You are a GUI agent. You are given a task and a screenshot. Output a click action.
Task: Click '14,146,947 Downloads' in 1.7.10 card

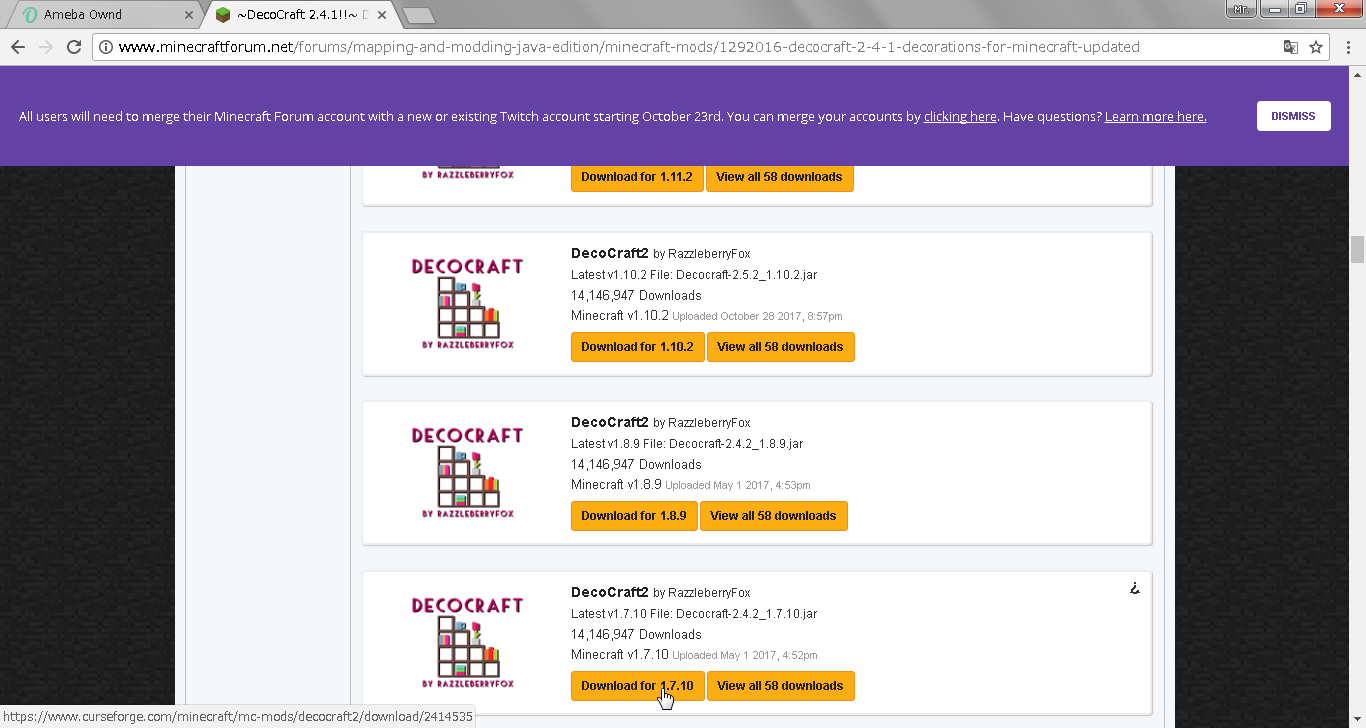636,635
